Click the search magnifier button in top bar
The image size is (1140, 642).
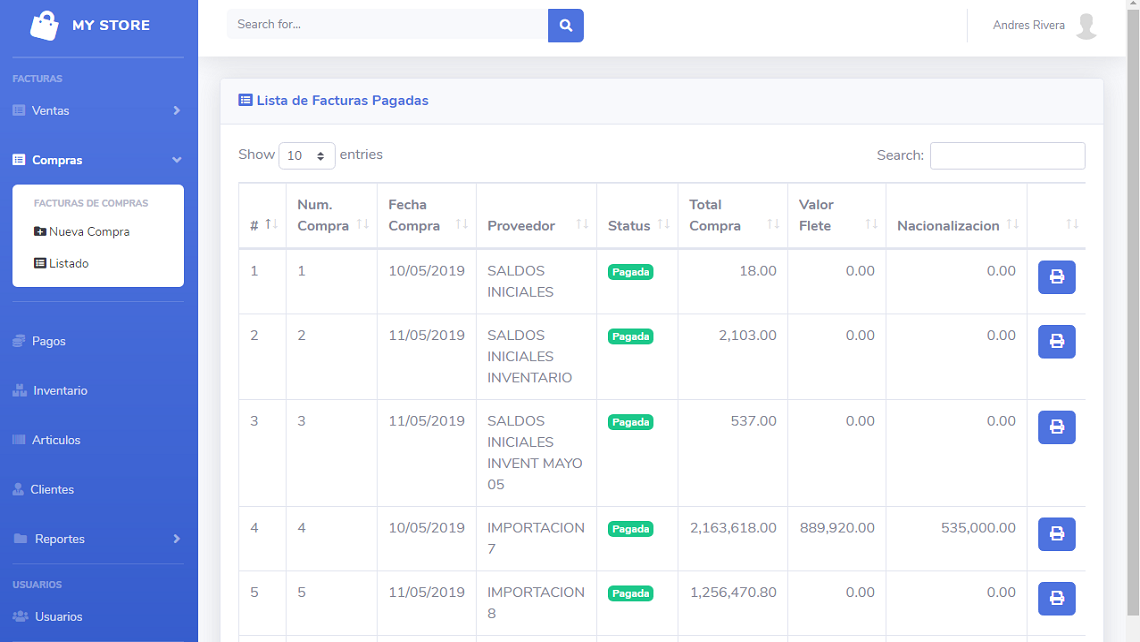point(565,25)
